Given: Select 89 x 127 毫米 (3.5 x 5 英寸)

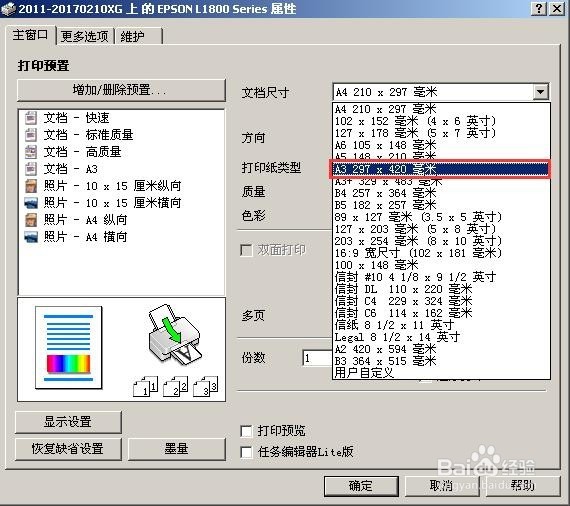Looking at the screenshot, I should point(441,217).
